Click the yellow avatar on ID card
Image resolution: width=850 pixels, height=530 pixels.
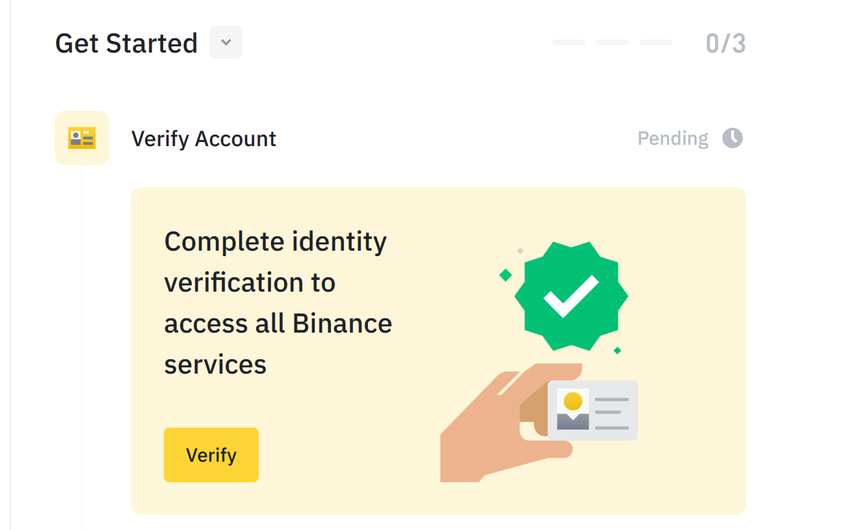click(573, 401)
